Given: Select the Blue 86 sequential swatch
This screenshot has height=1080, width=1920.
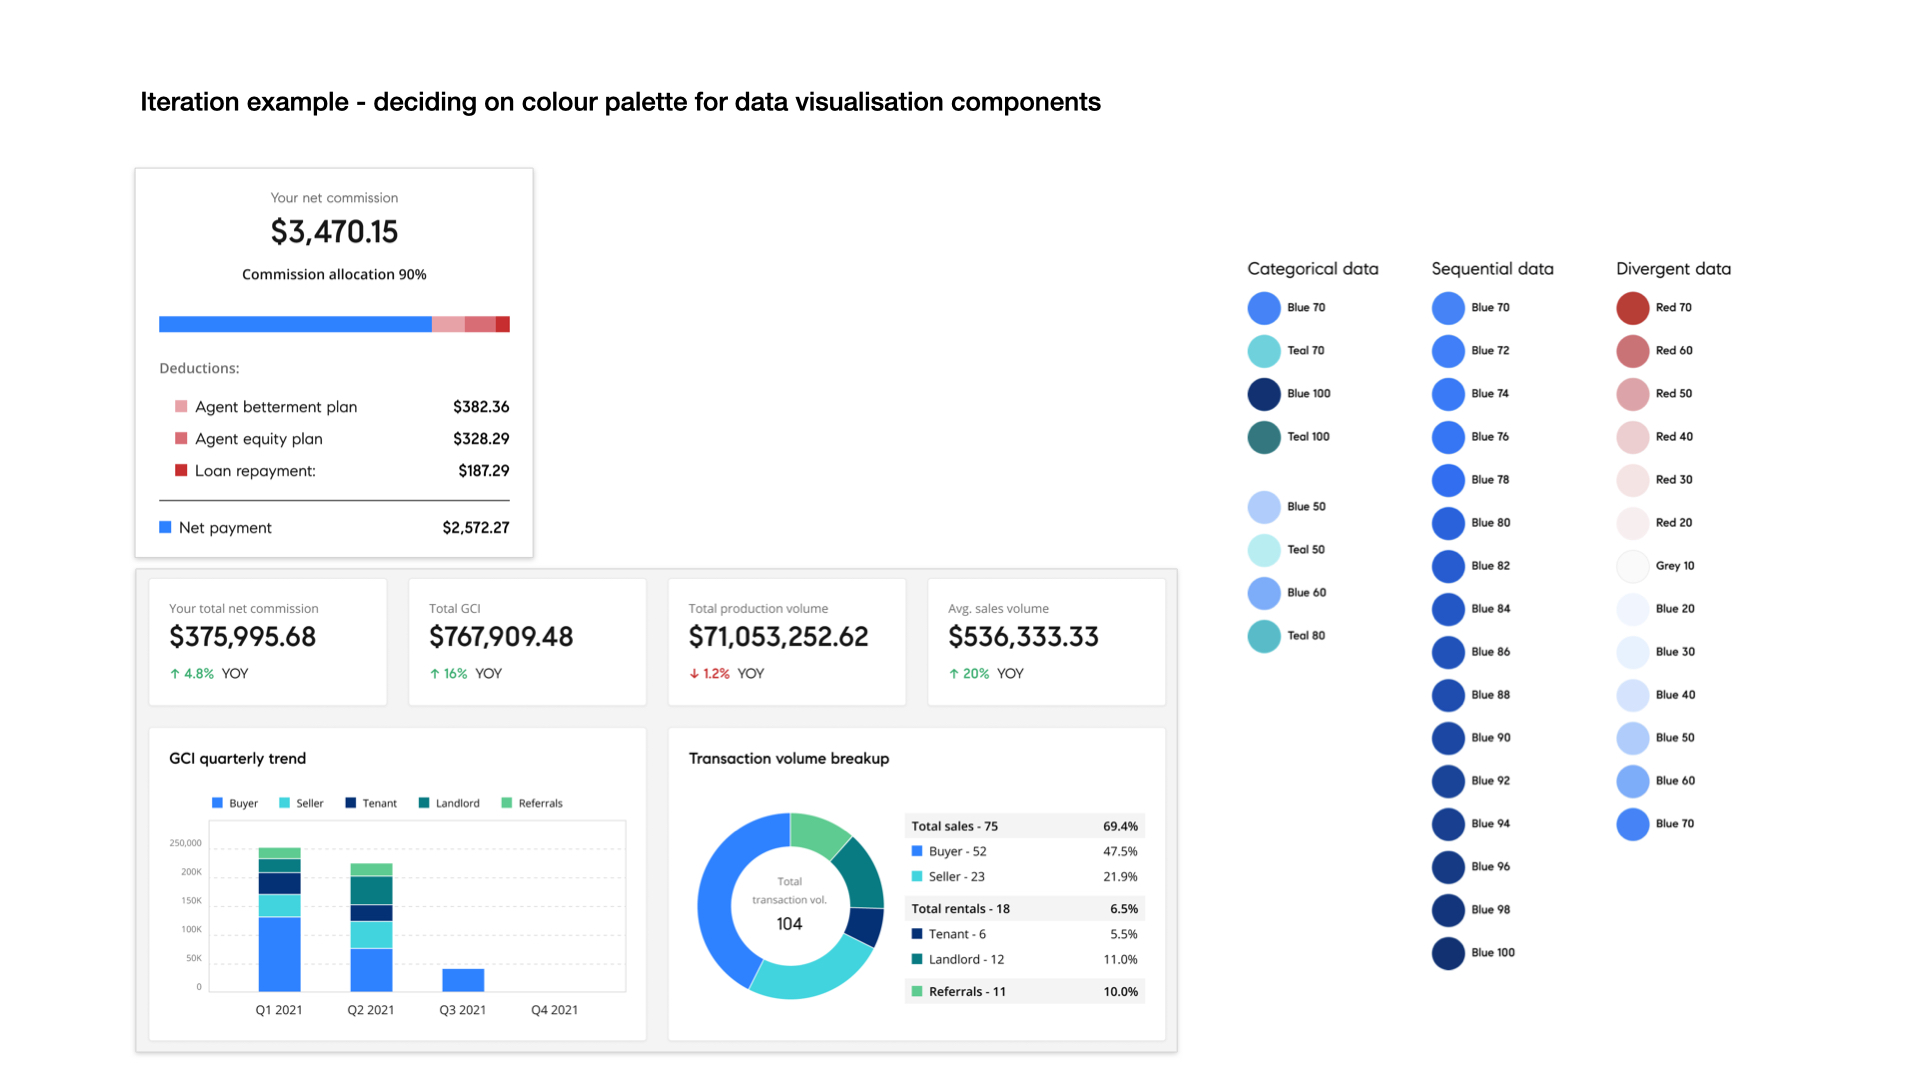Looking at the screenshot, I should (x=1448, y=652).
